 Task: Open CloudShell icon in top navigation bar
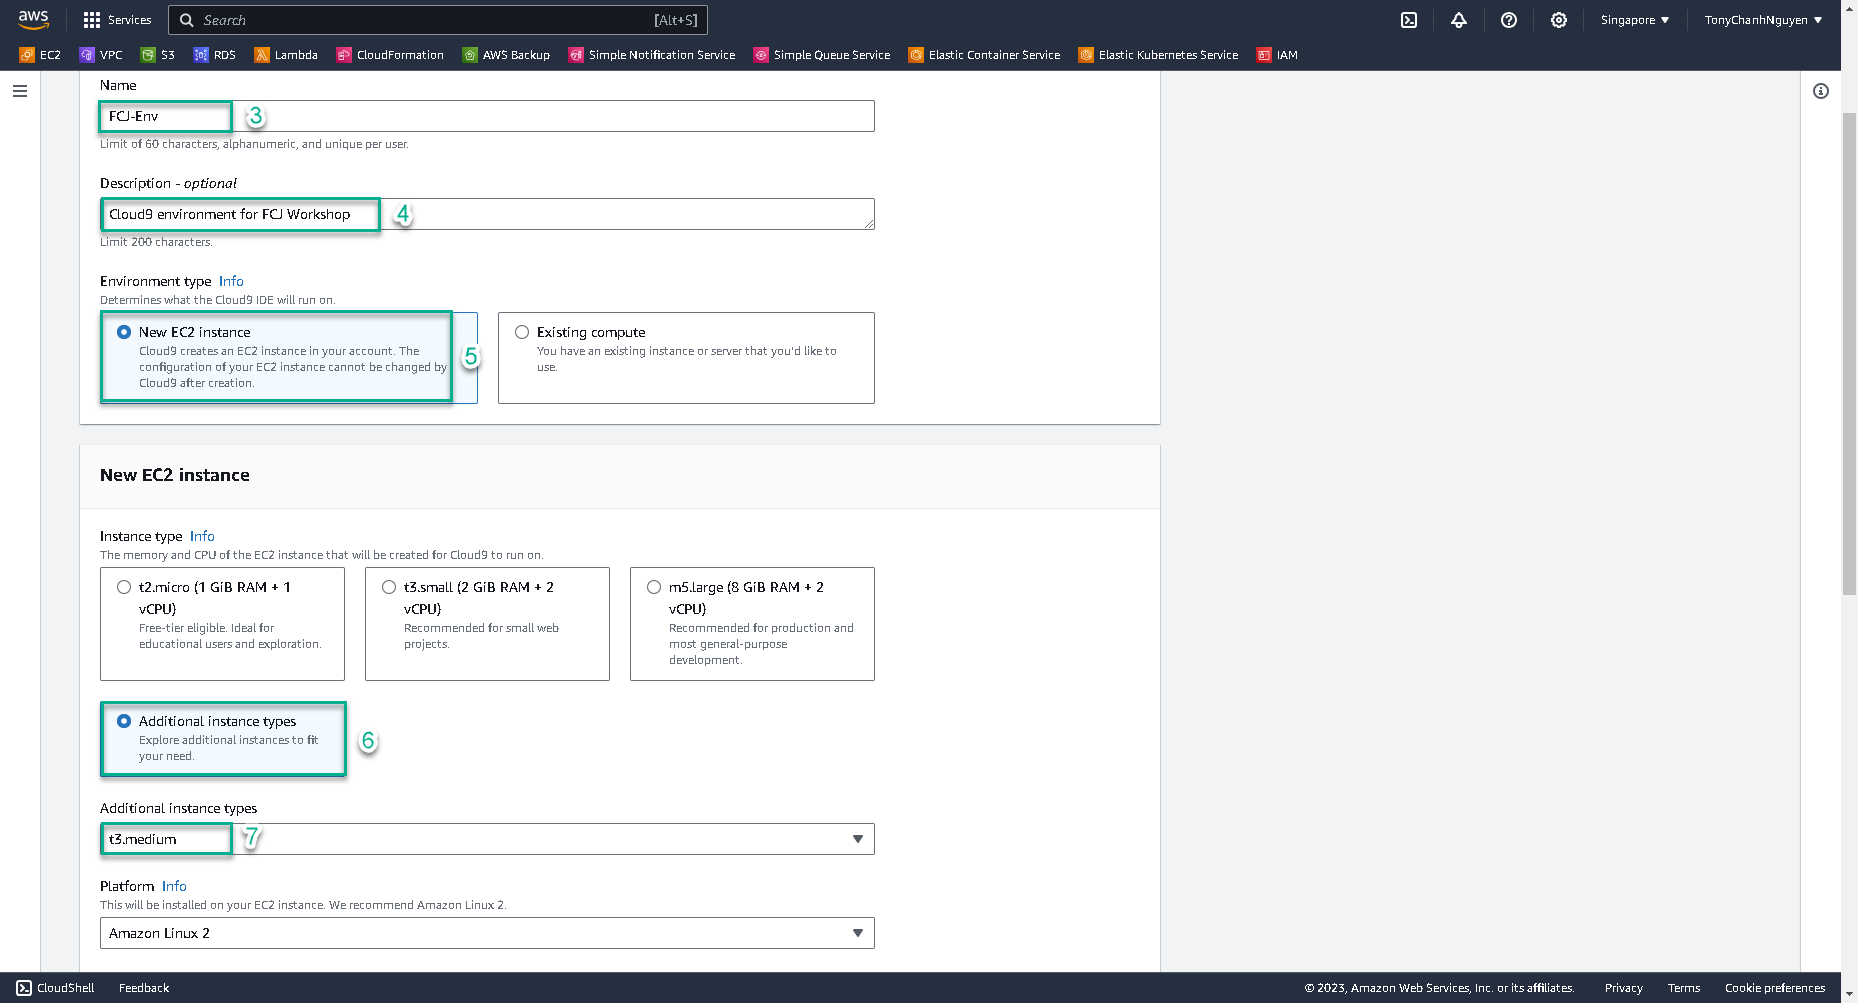pos(1409,20)
